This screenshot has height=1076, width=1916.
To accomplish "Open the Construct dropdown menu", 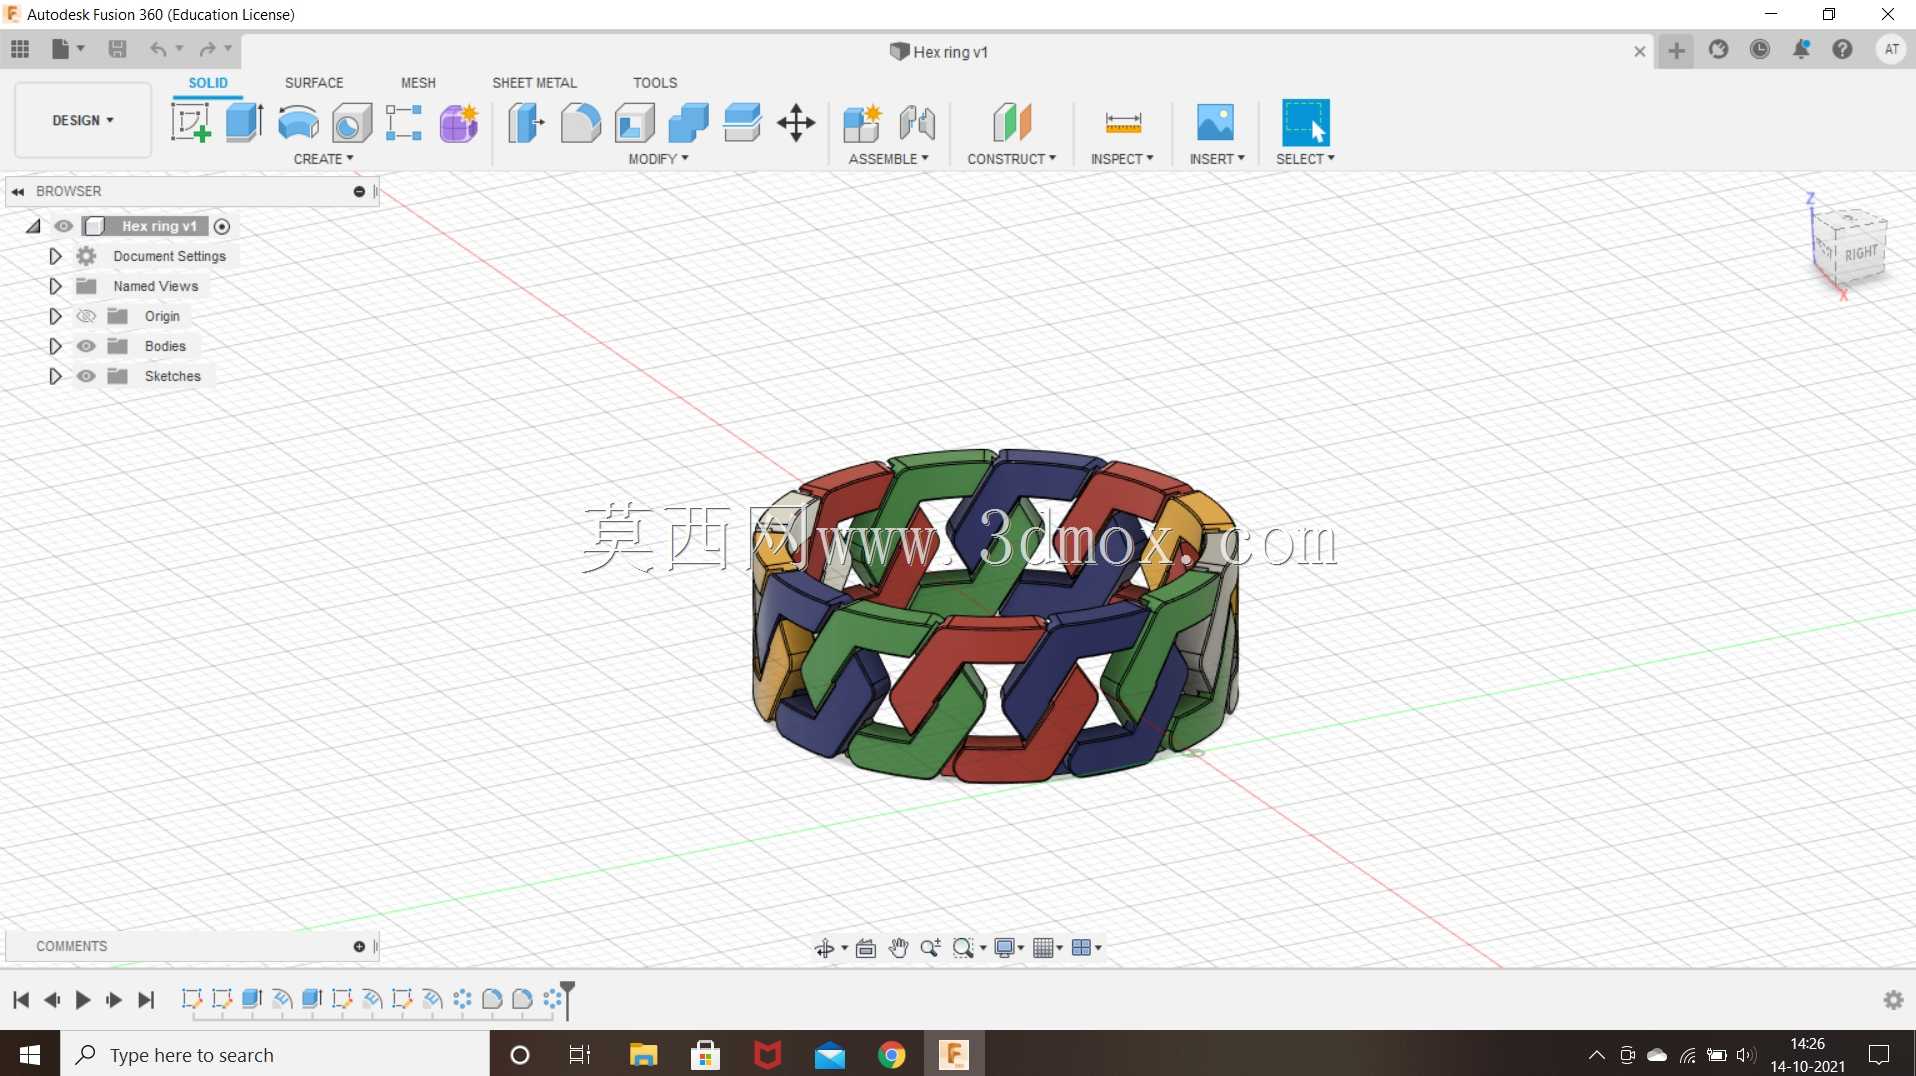I will pyautogui.click(x=1011, y=159).
